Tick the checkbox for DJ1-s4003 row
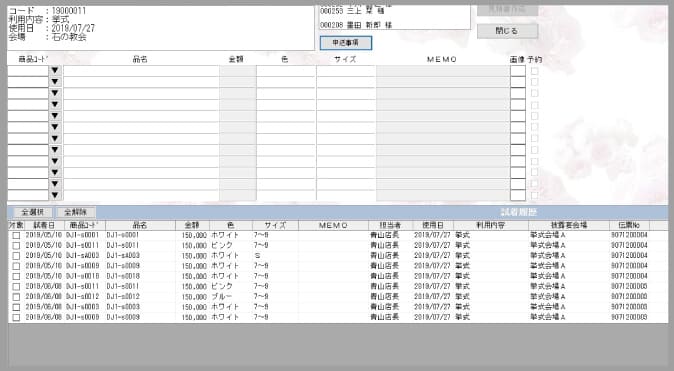Image resolution: width=674 pixels, height=371 pixels. pos(16,256)
